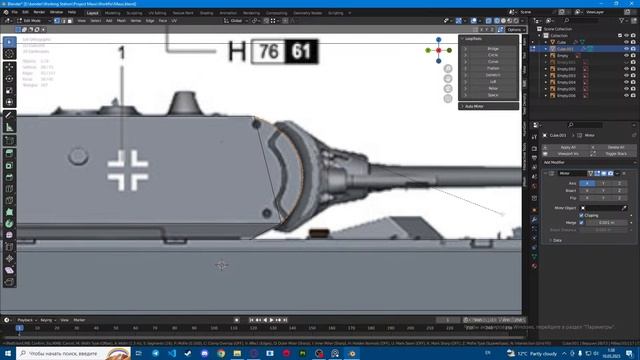This screenshot has height=360, width=640.
Task: Select the Inset Faces tool
Action: [x=9, y=166]
